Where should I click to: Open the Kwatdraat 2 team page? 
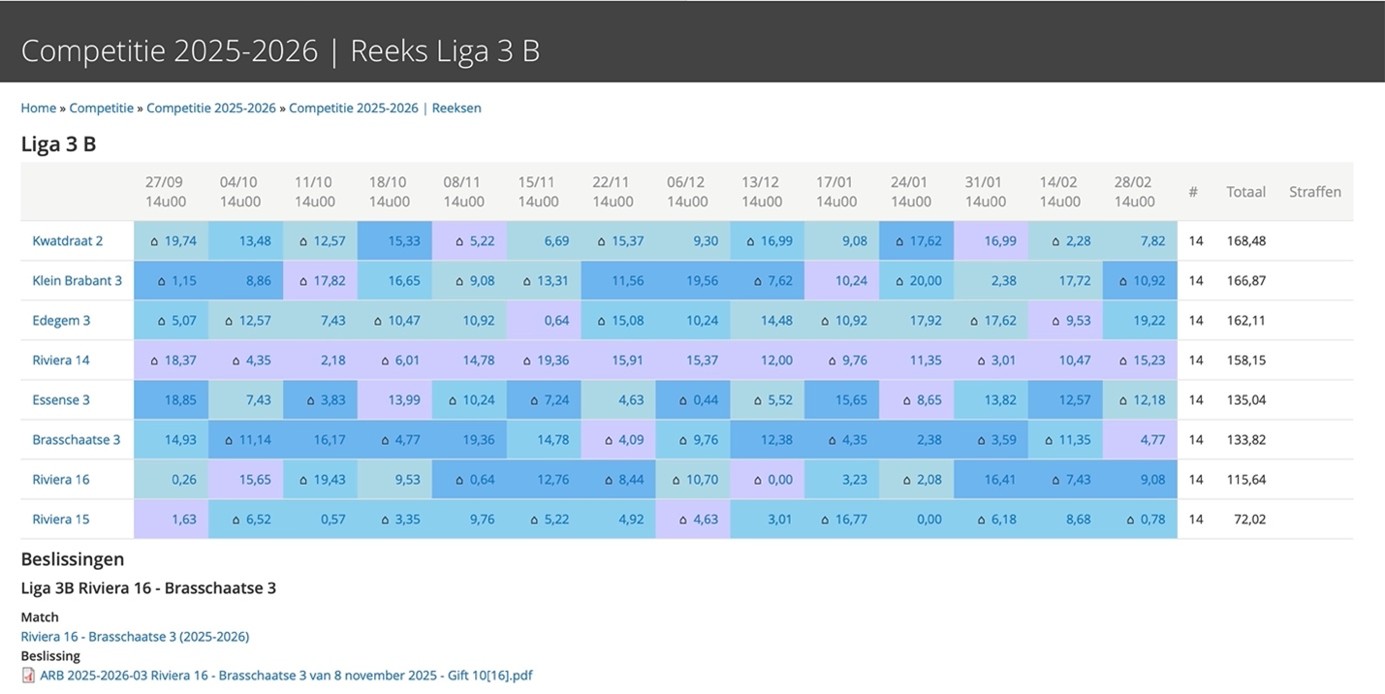[67, 241]
